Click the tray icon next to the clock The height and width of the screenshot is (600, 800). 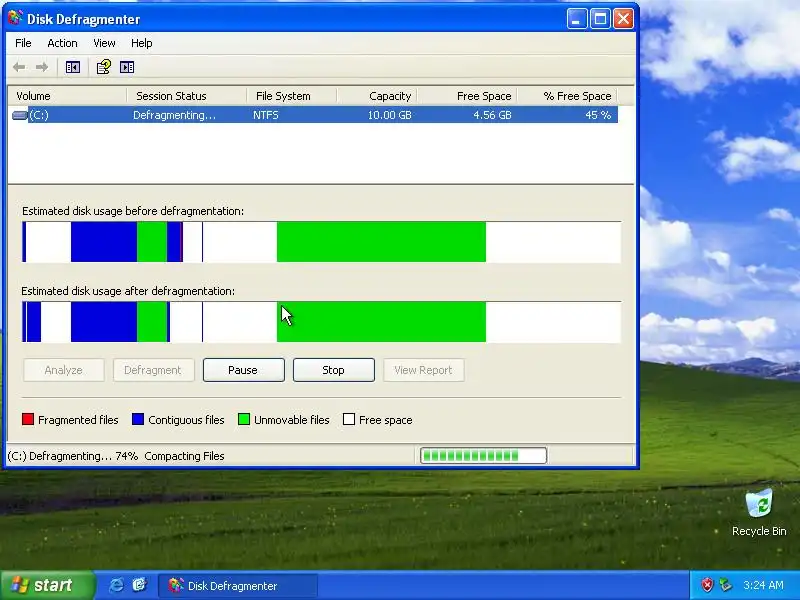tap(726, 585)
